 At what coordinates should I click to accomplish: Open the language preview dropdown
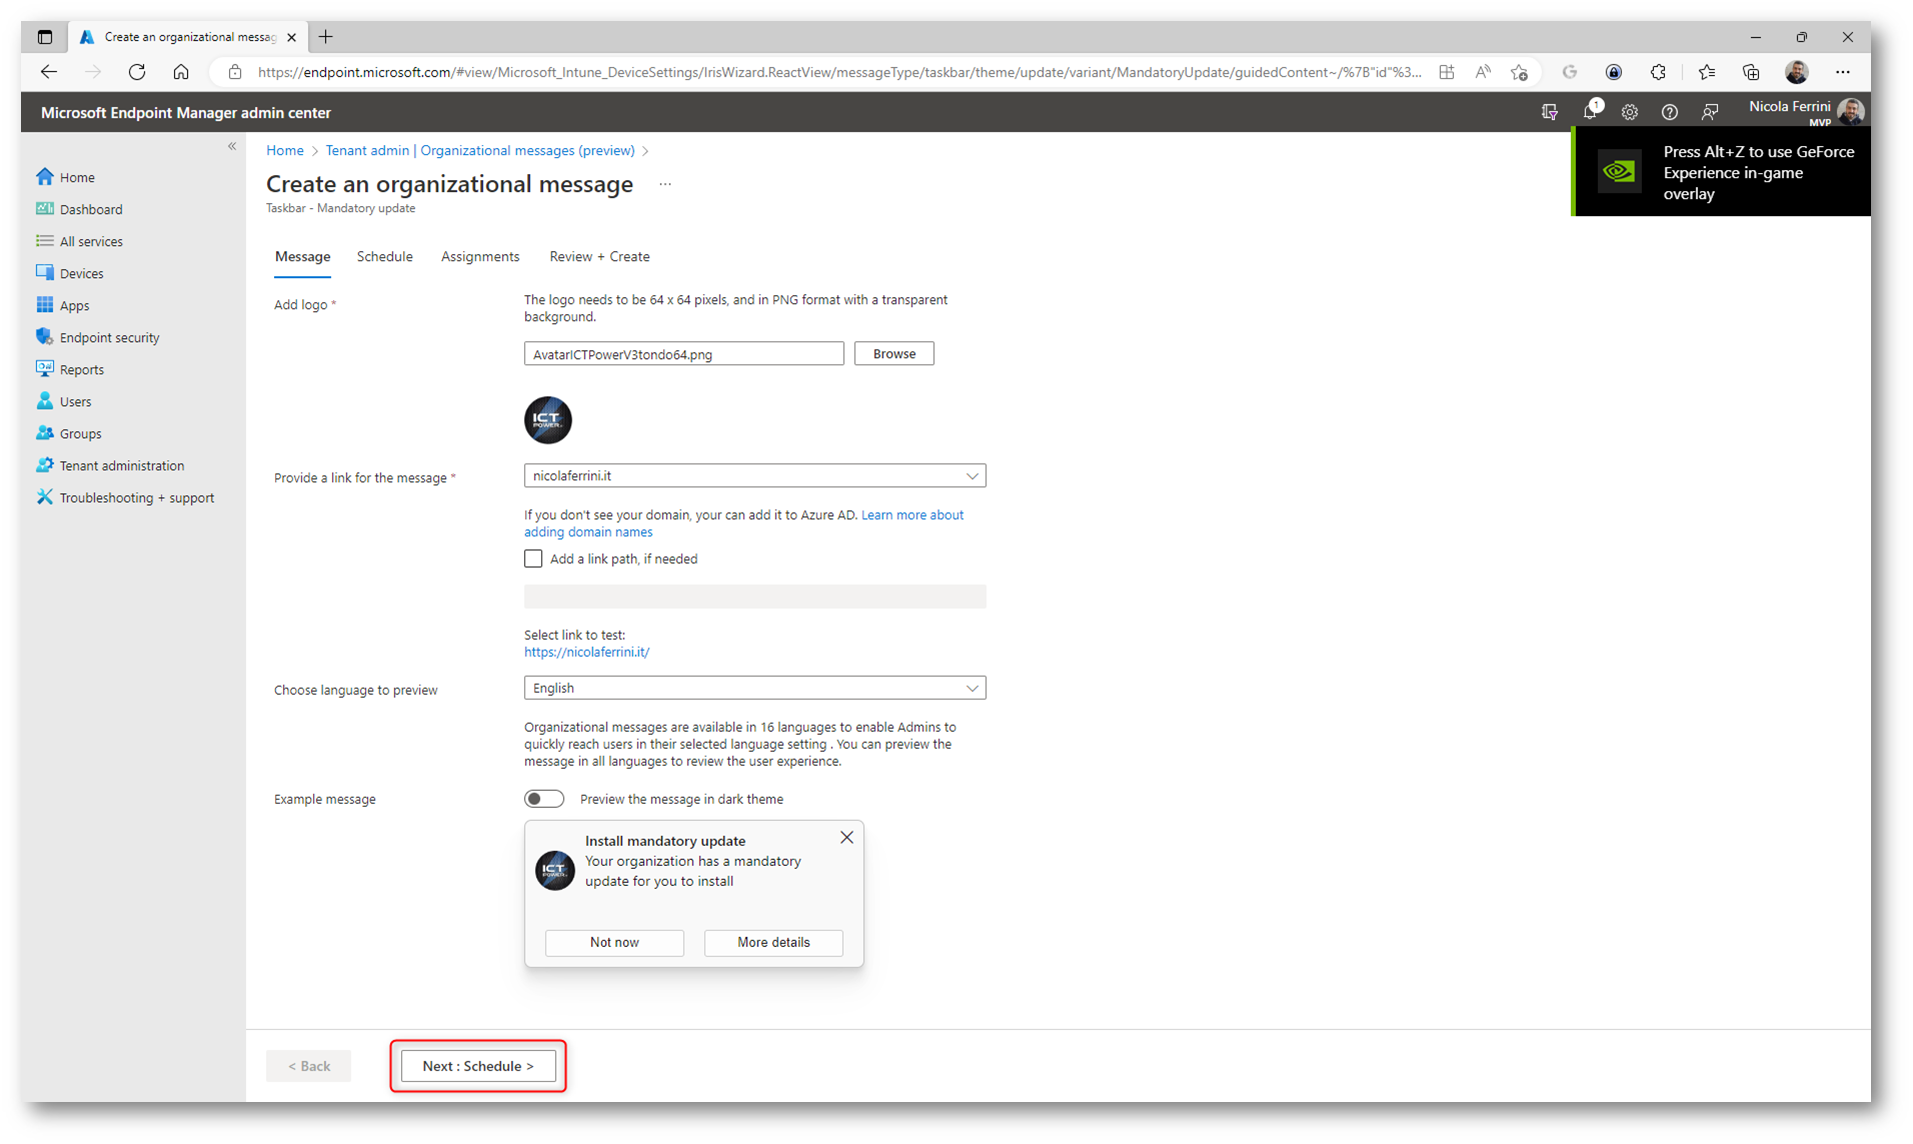tap(755, 688)
